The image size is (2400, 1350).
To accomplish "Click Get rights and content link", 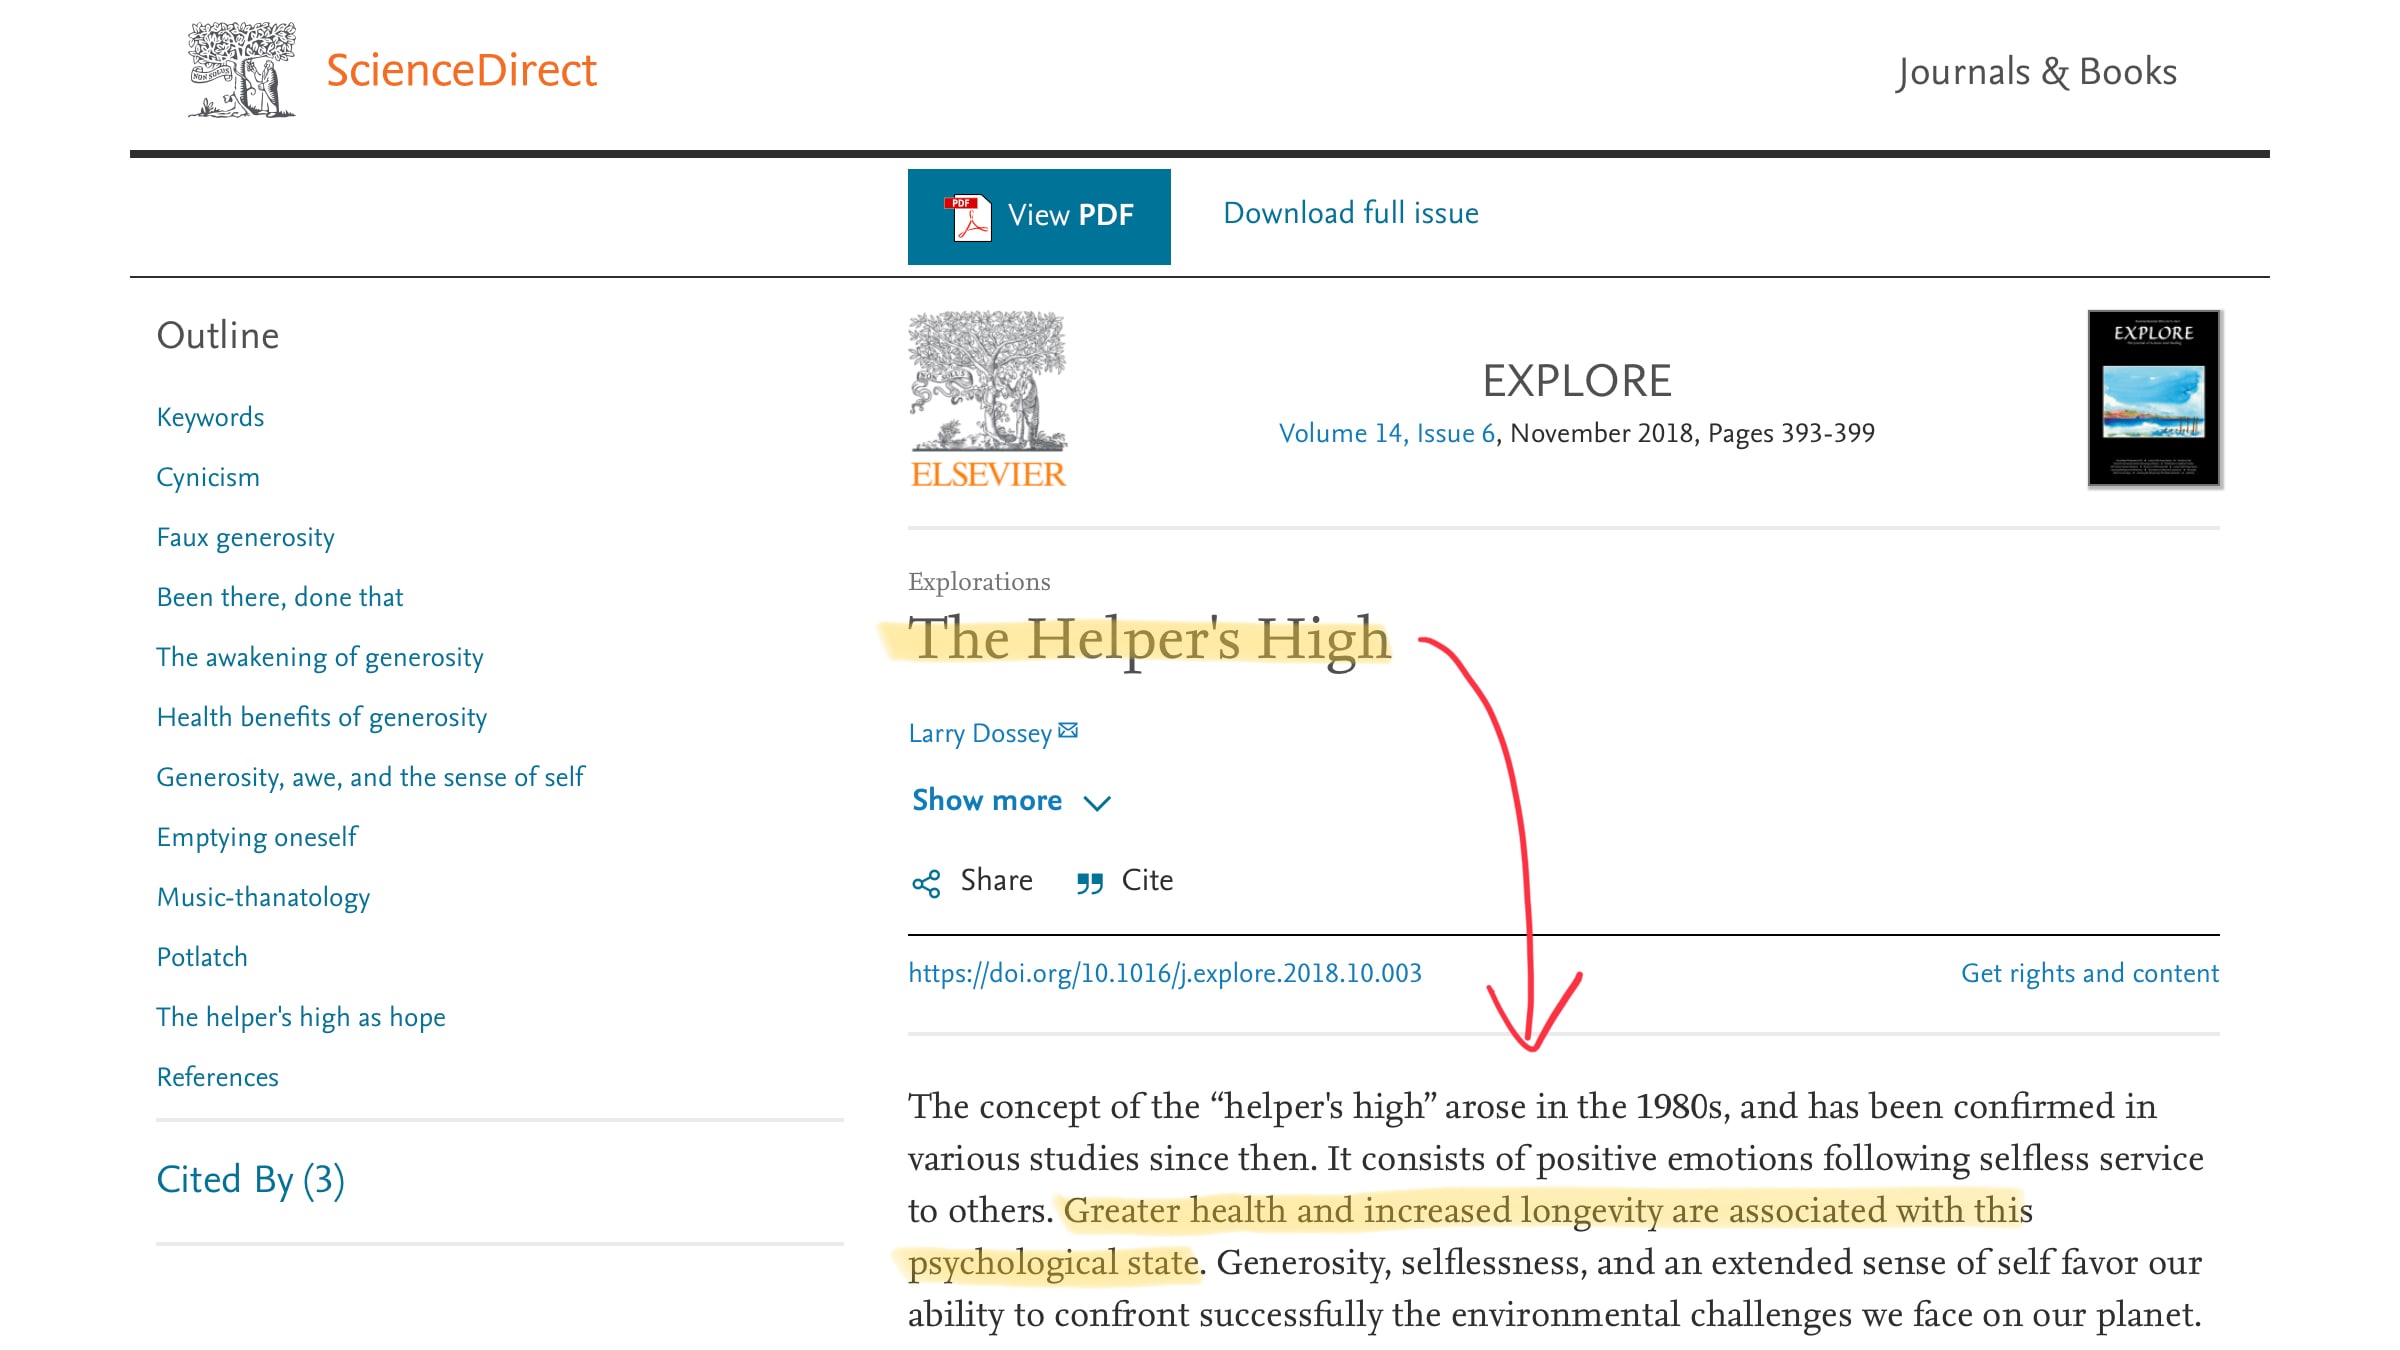I will click(x=2089, y=973).
